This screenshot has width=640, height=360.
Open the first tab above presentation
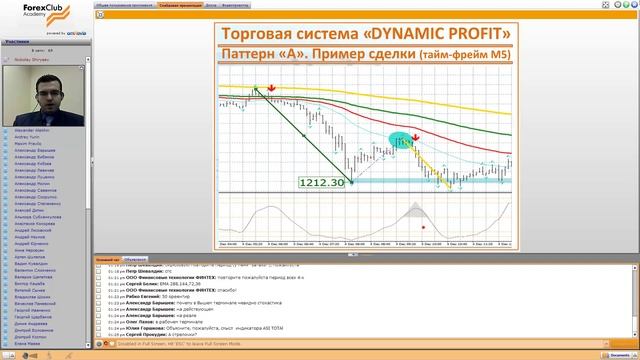[125, 5]
